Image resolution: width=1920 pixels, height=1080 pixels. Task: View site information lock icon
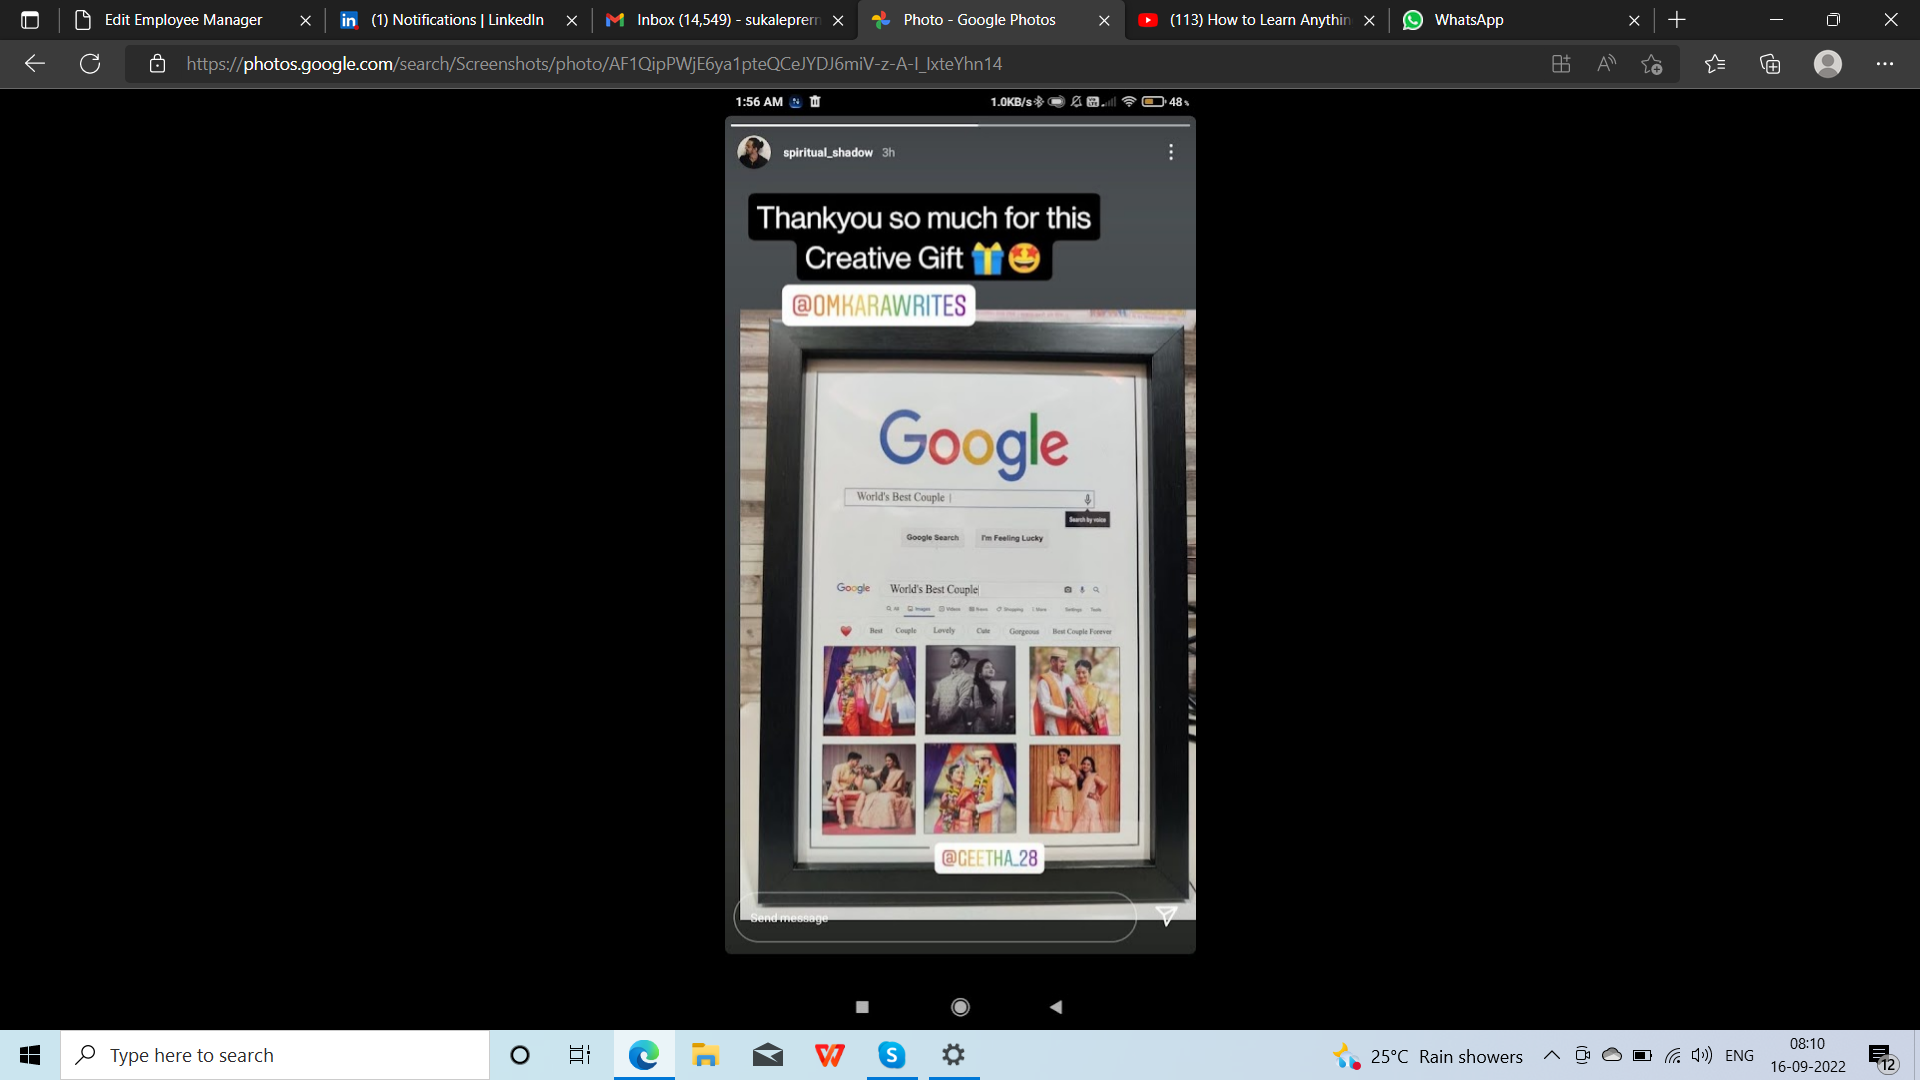point(157,64)
